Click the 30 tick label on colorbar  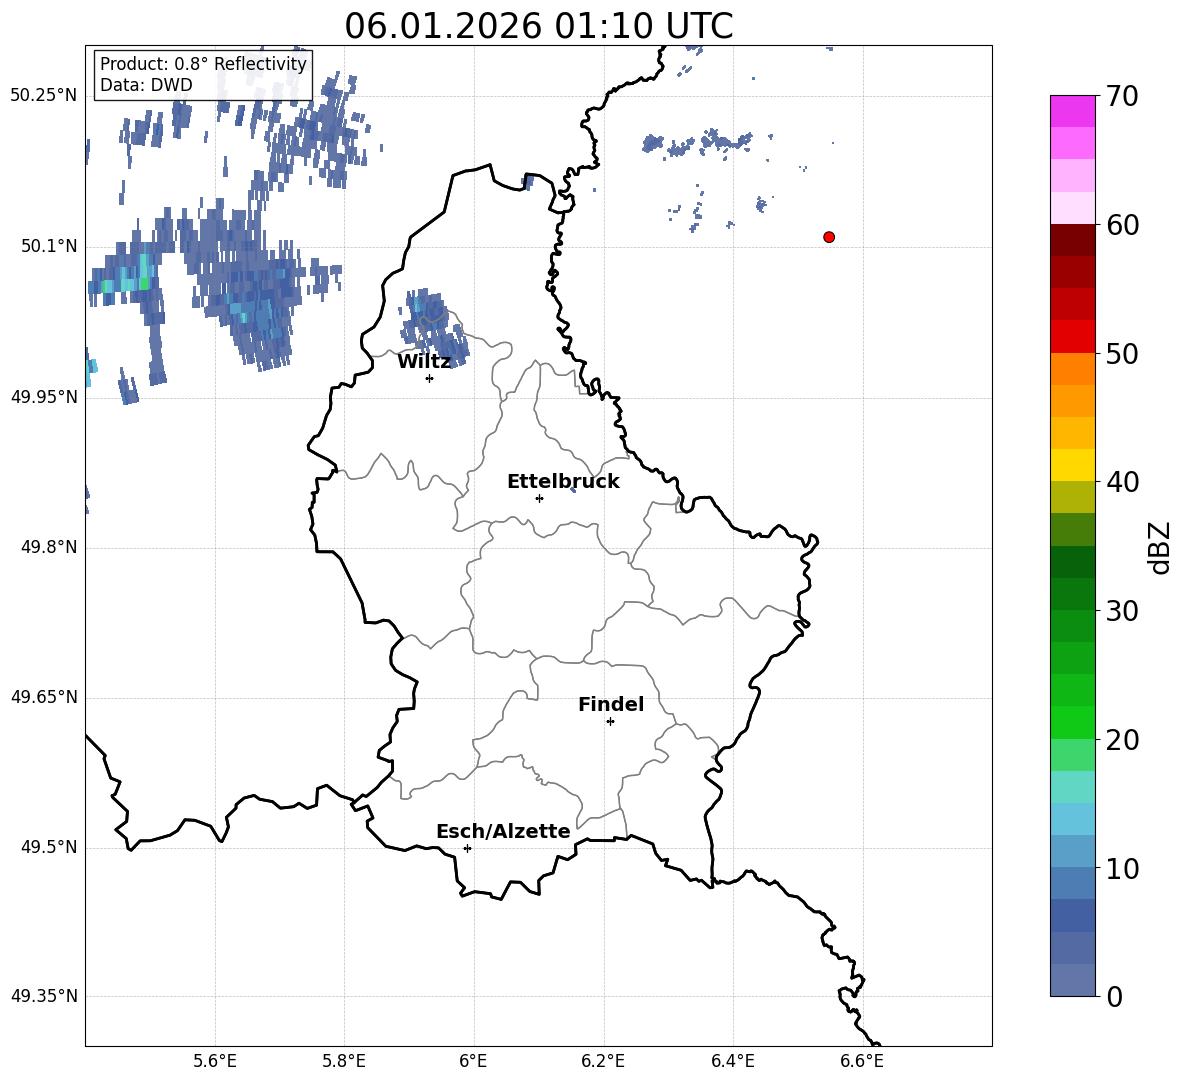[1122, 611]
